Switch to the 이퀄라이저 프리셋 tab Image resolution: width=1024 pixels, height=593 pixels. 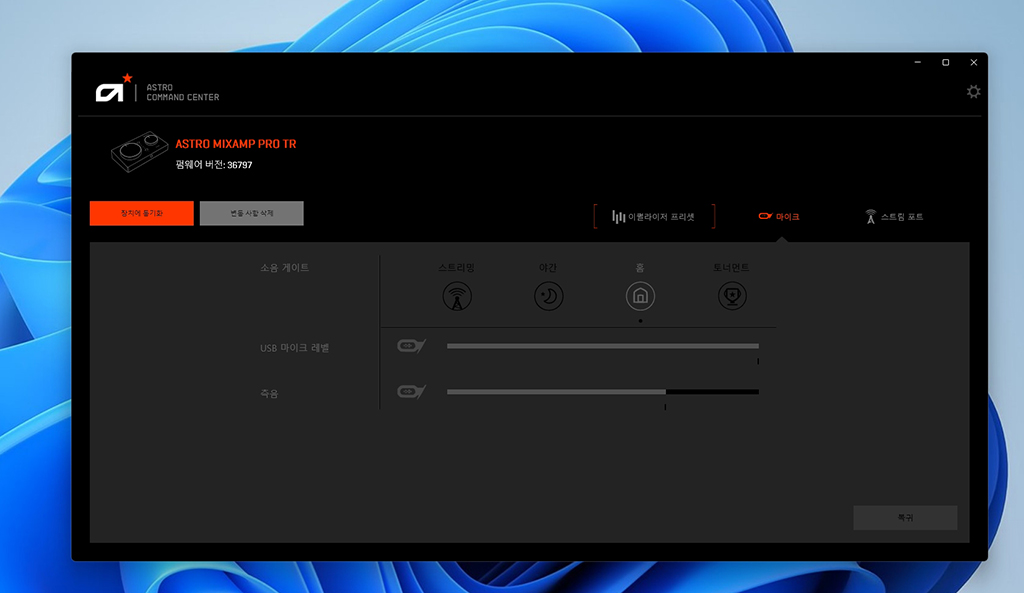654,217
